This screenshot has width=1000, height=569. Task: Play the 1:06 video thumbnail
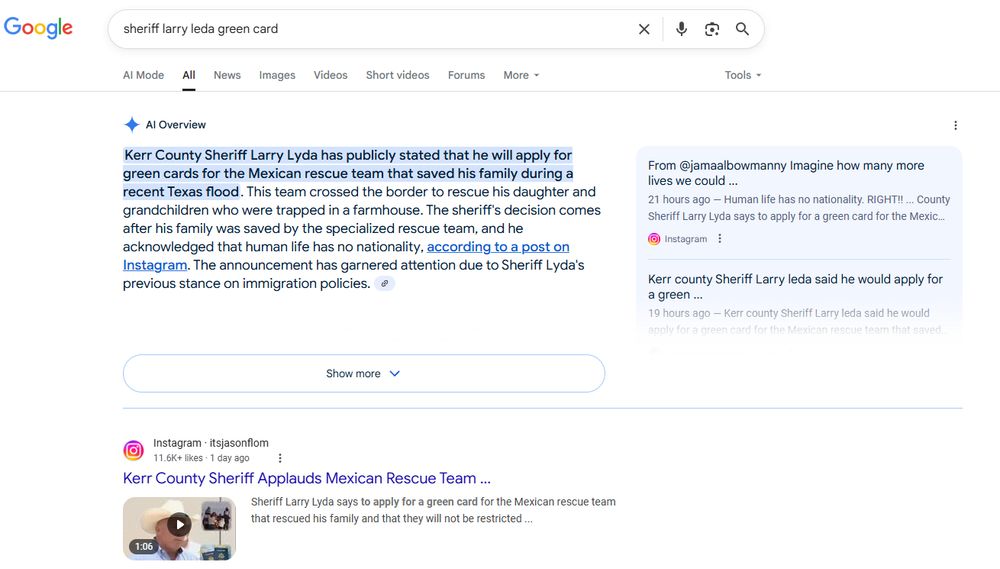179,529
